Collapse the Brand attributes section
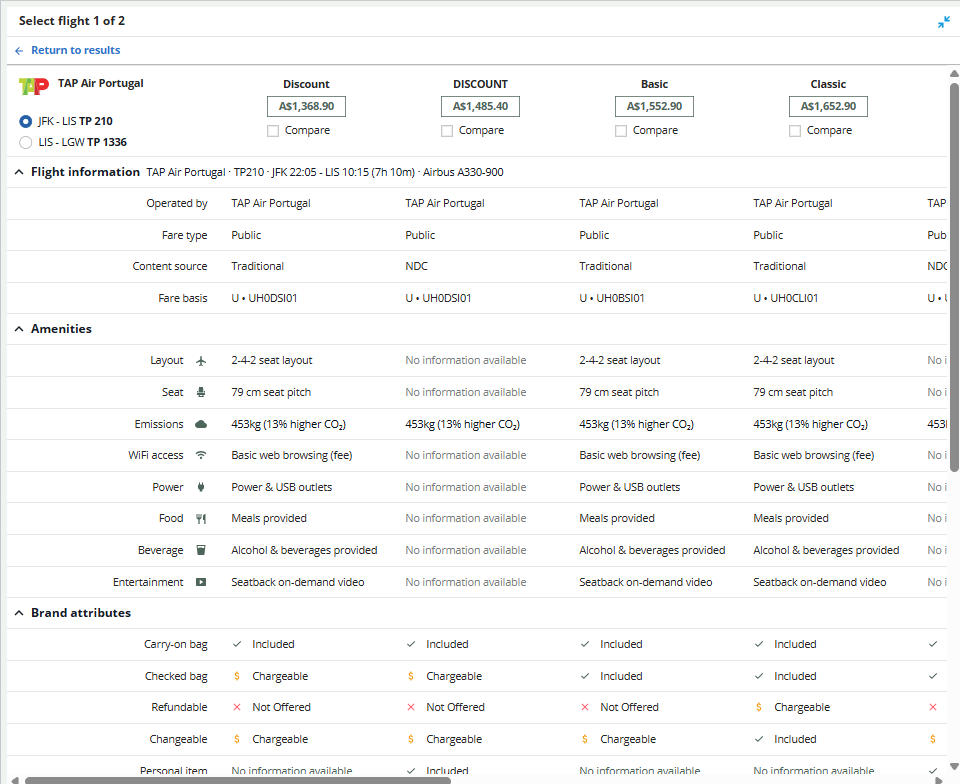Screen dimensions: 960x784 (19, 613)
